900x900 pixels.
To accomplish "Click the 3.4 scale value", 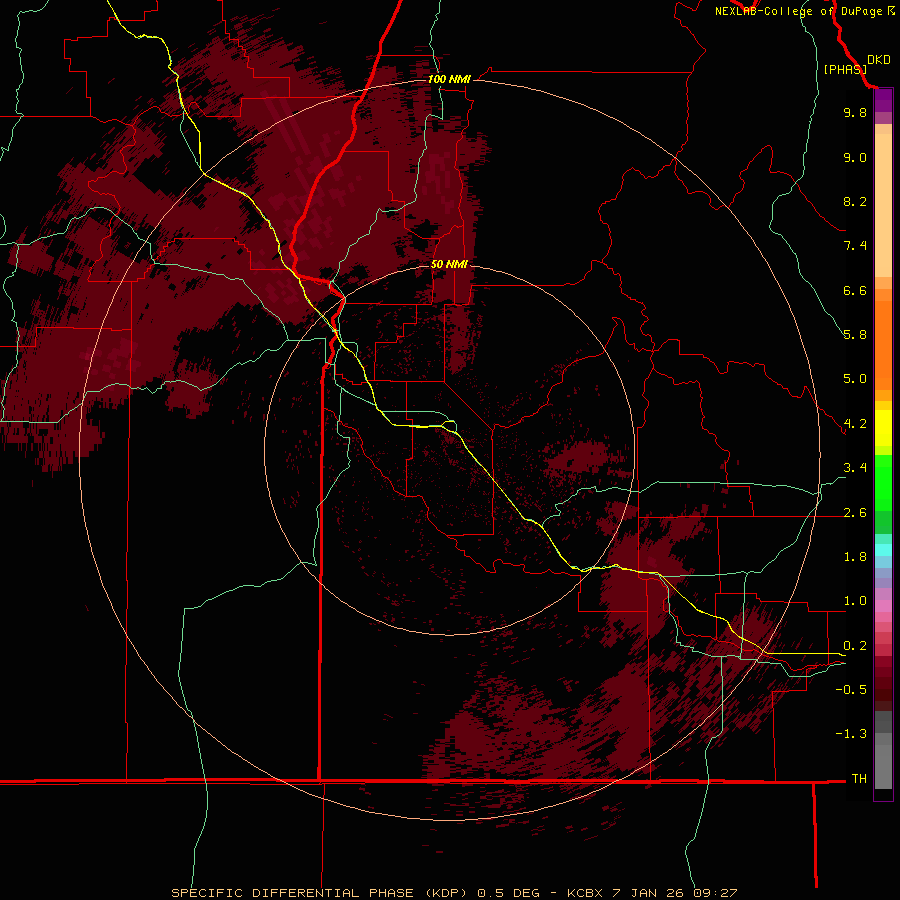I will click(855, 468).
